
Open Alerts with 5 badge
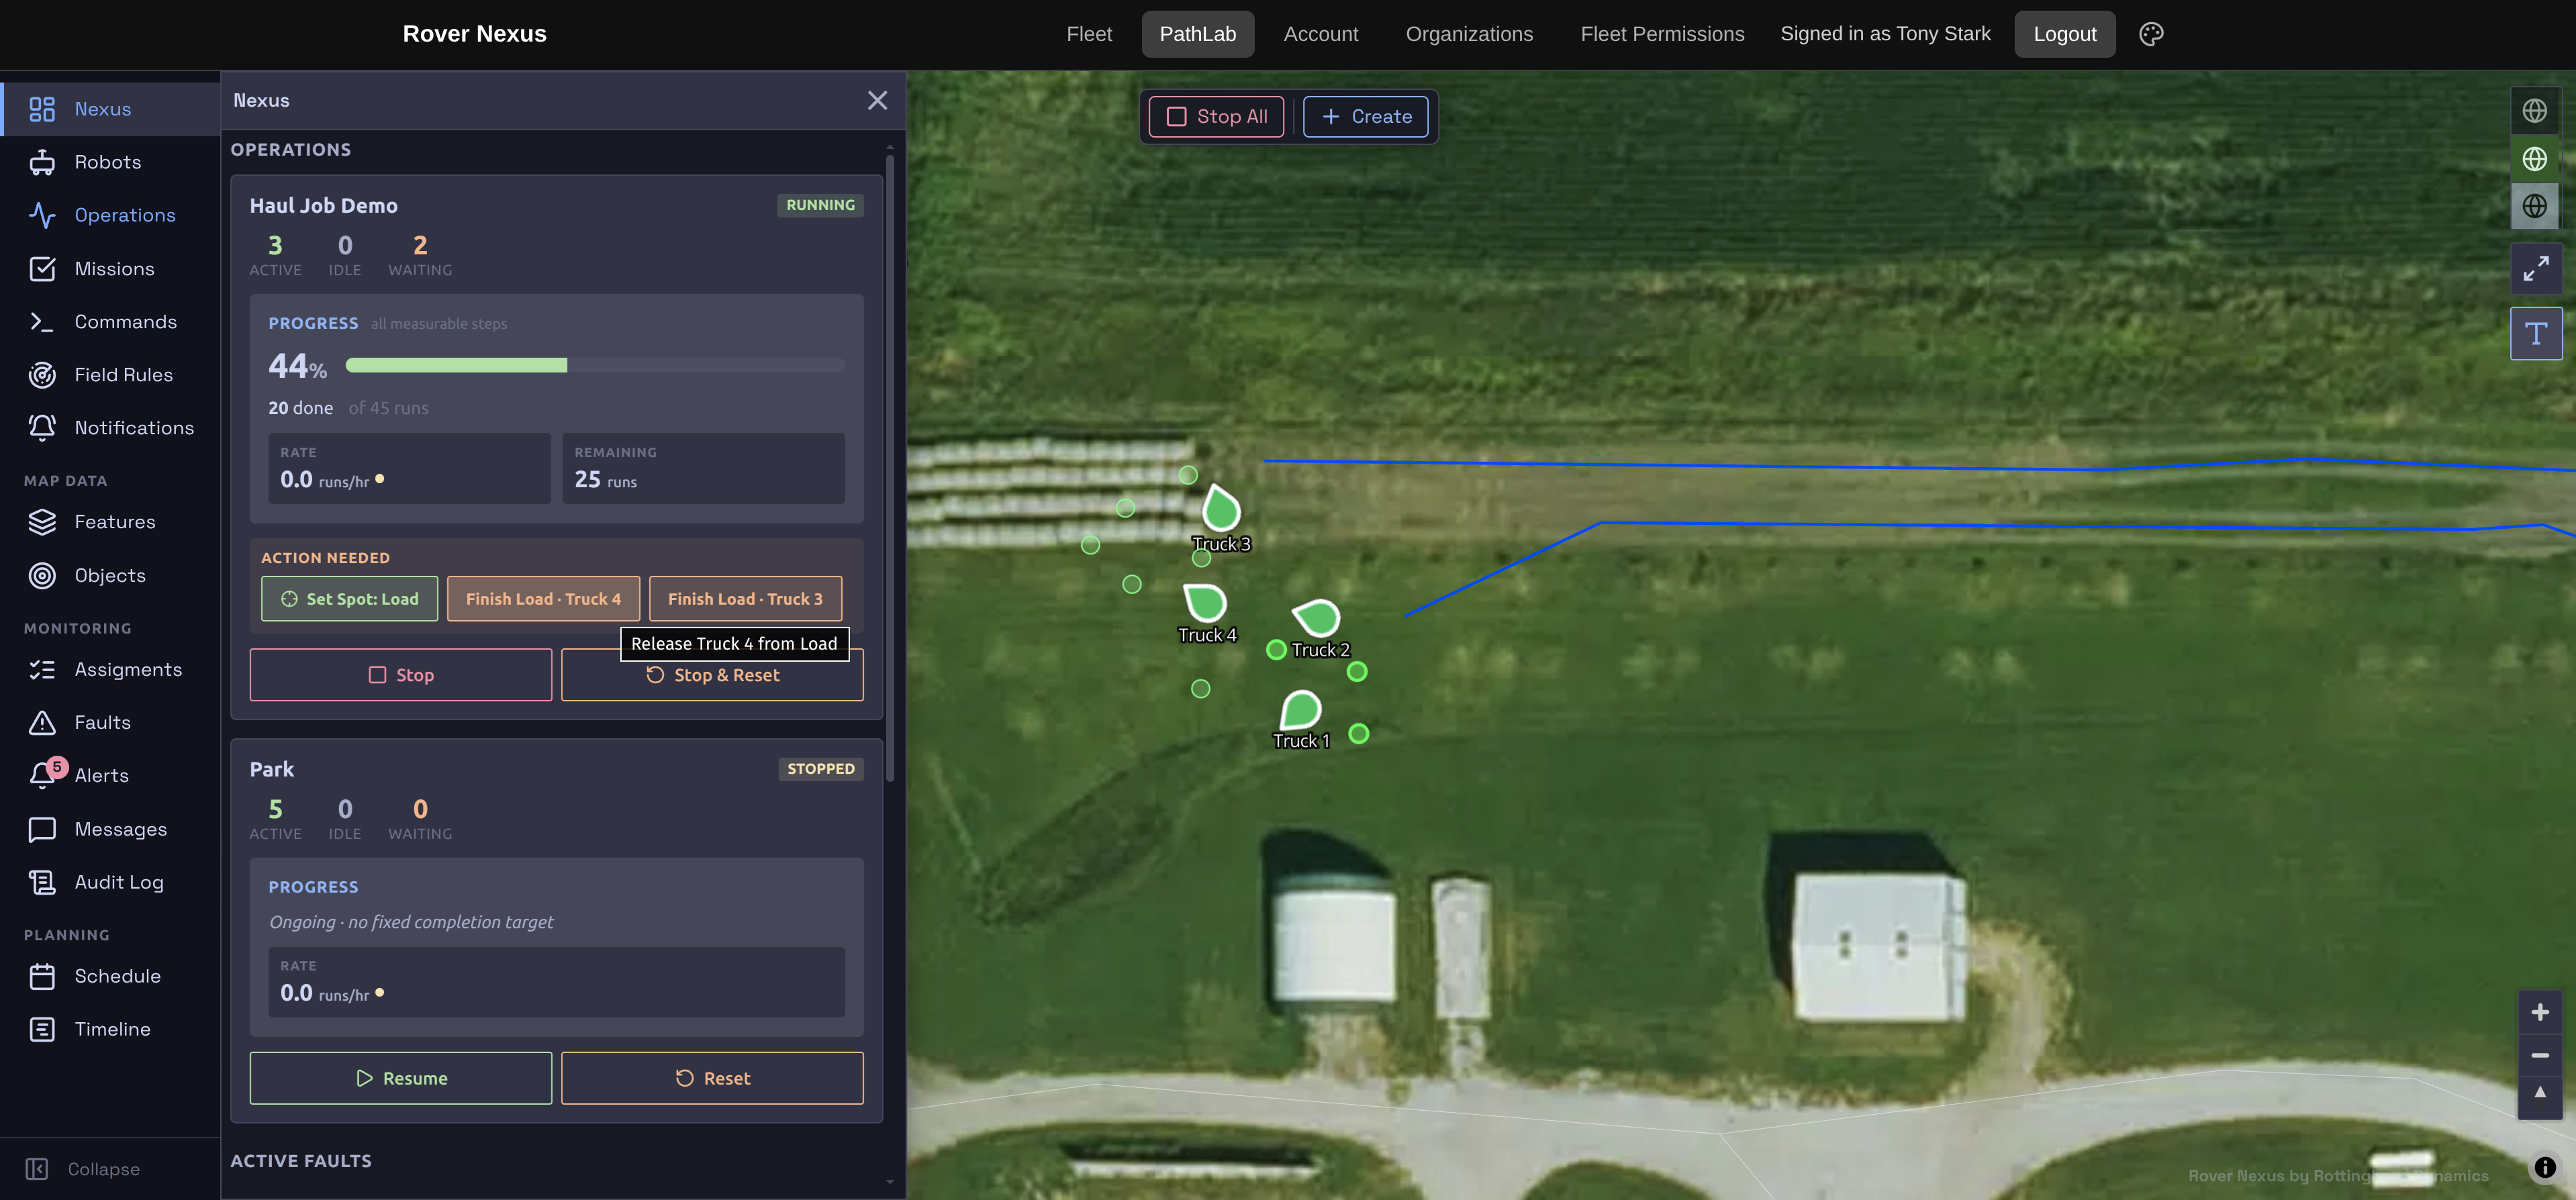point(110,775)
